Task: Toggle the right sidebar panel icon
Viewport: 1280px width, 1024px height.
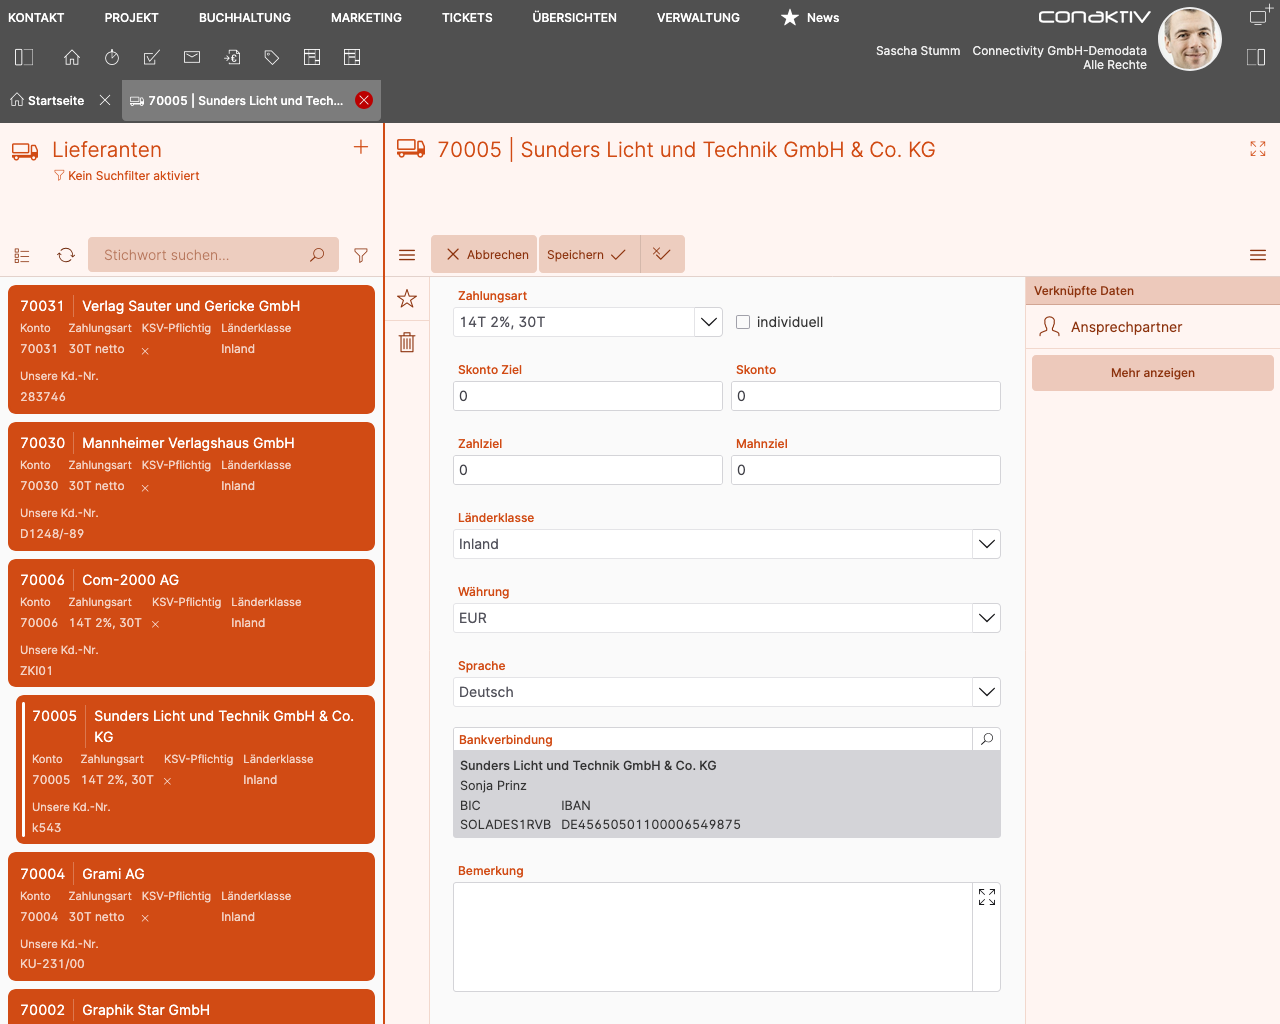Action: [1256, 58]
